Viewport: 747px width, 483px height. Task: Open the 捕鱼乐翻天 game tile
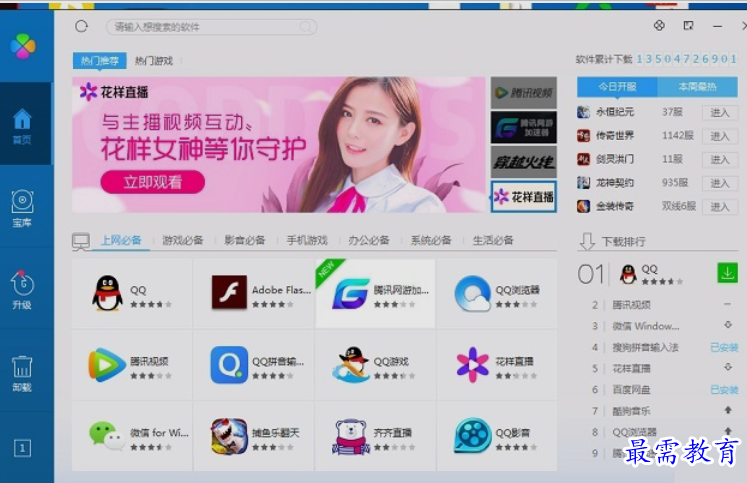click(254, 436)
